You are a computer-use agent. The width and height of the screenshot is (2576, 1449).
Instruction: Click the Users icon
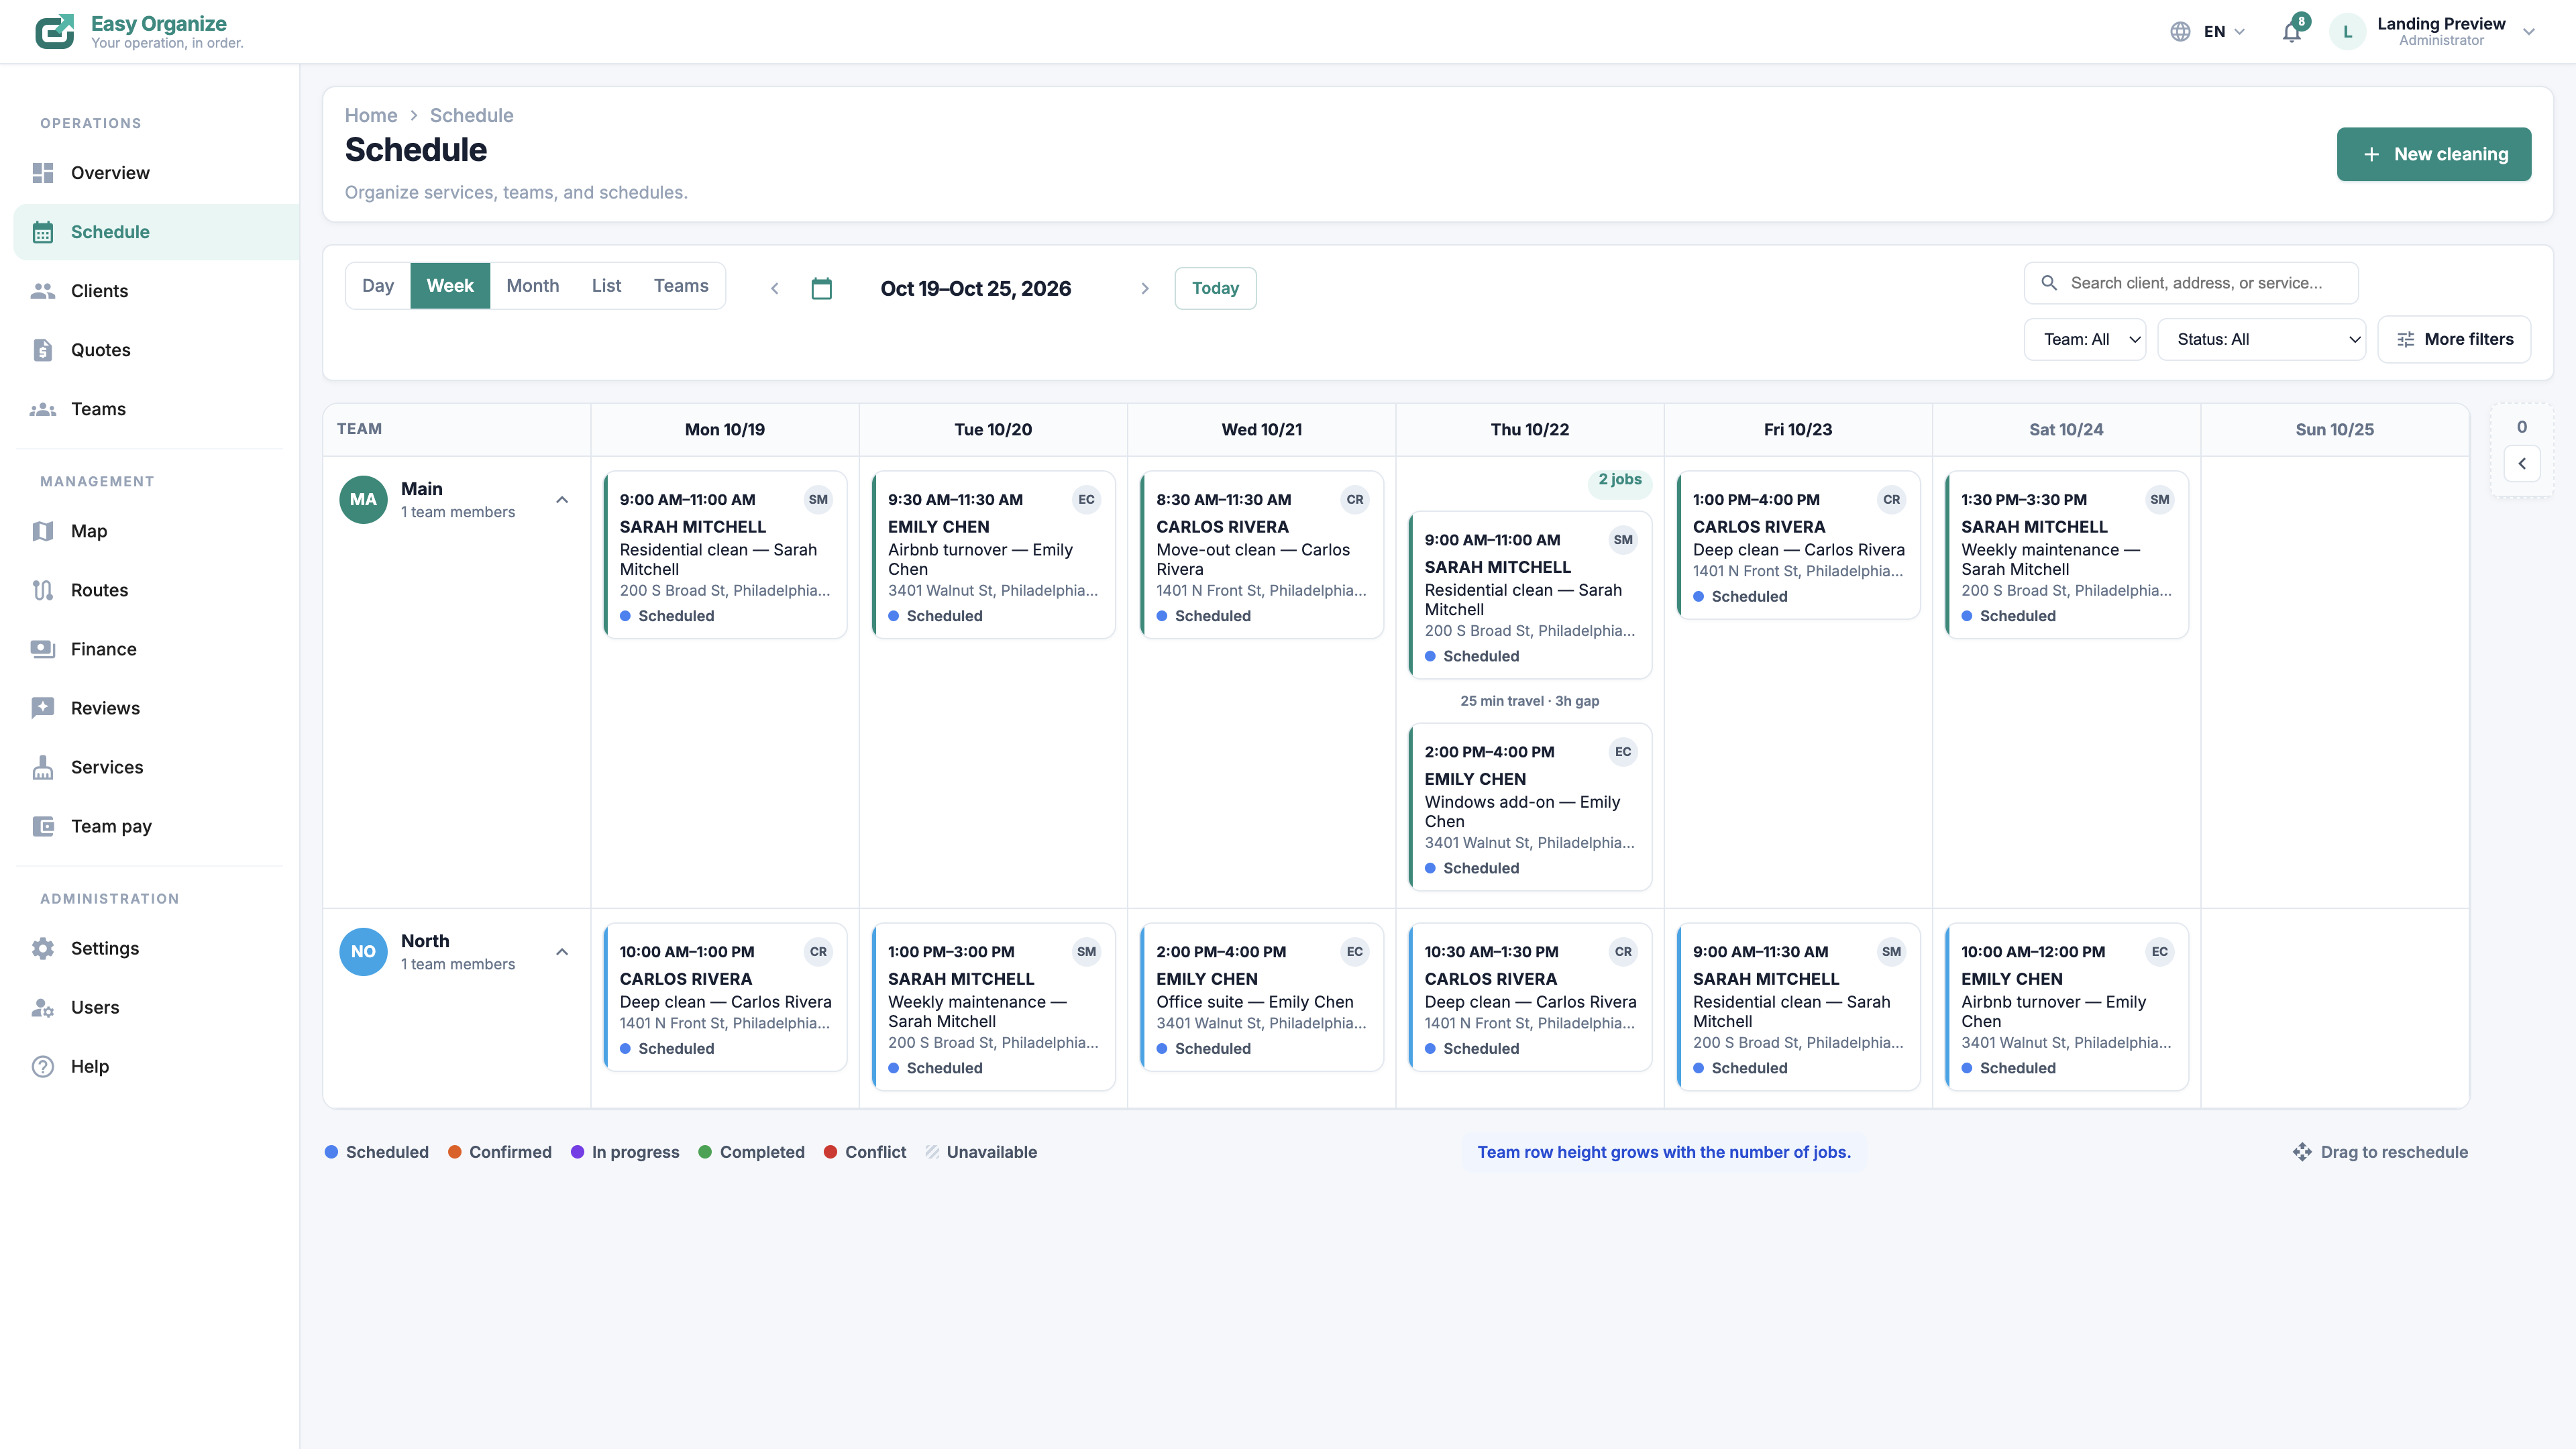[43, 1007]
